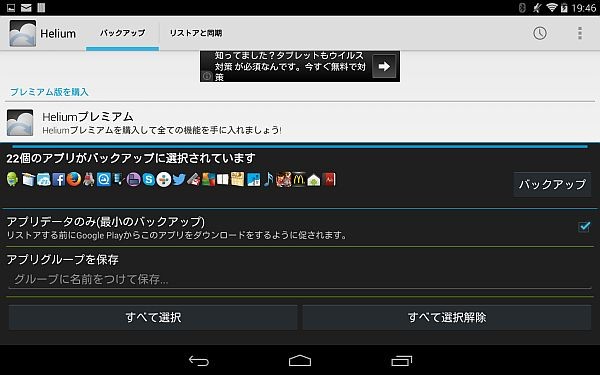Tap the green Android robot app icon
Image resolution: width=600 pixels, height=375 pixels.
coord(13,179)
